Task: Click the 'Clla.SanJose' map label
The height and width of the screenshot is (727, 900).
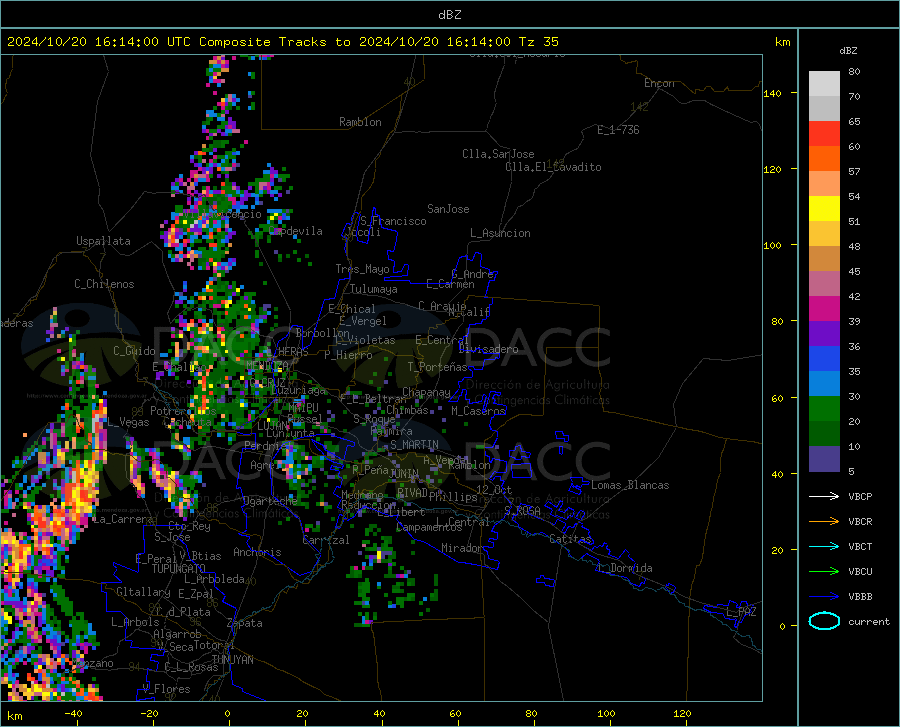Action: tap(498, 154)
